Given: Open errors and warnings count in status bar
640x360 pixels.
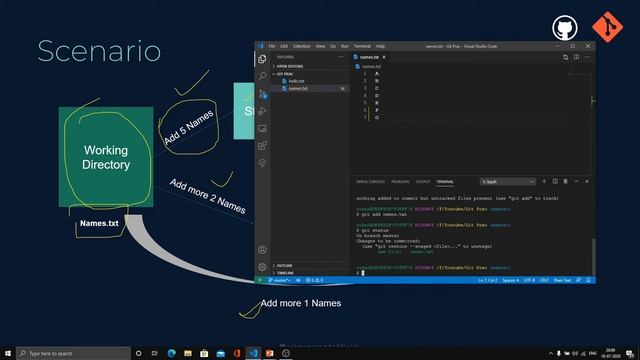Looking at the screenshot, I should 314,280.
